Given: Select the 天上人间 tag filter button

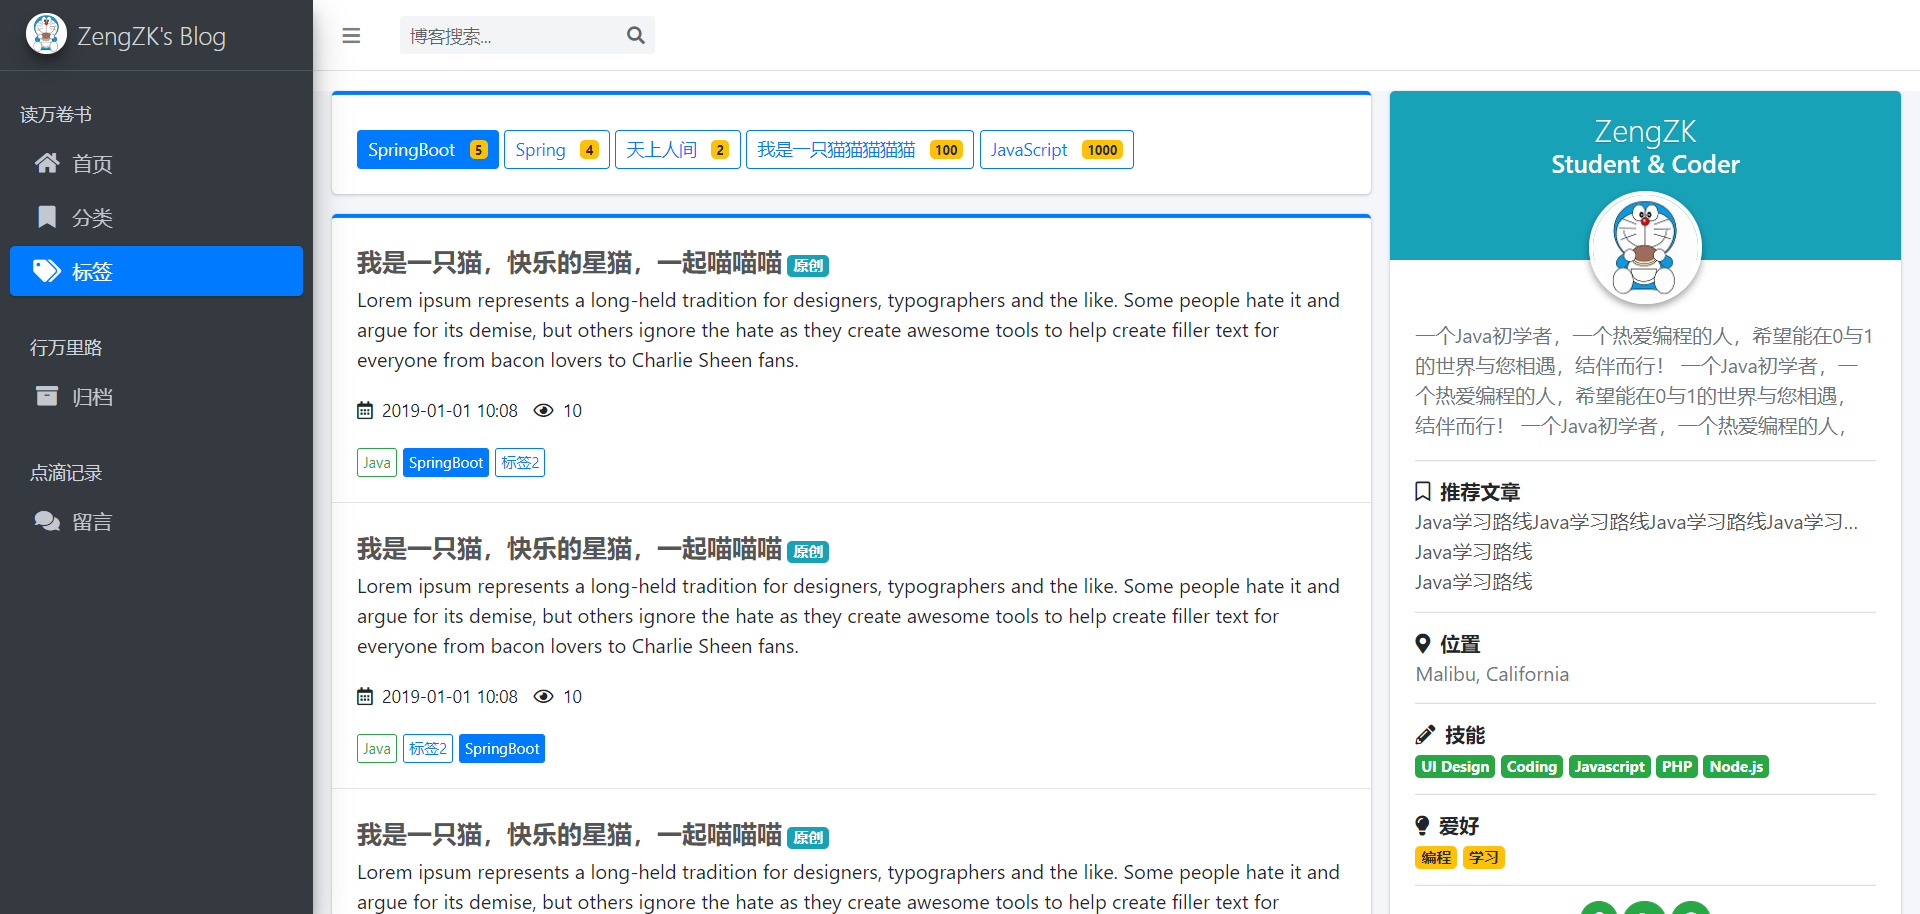Looking at the screenshot, I should point(677,150).
